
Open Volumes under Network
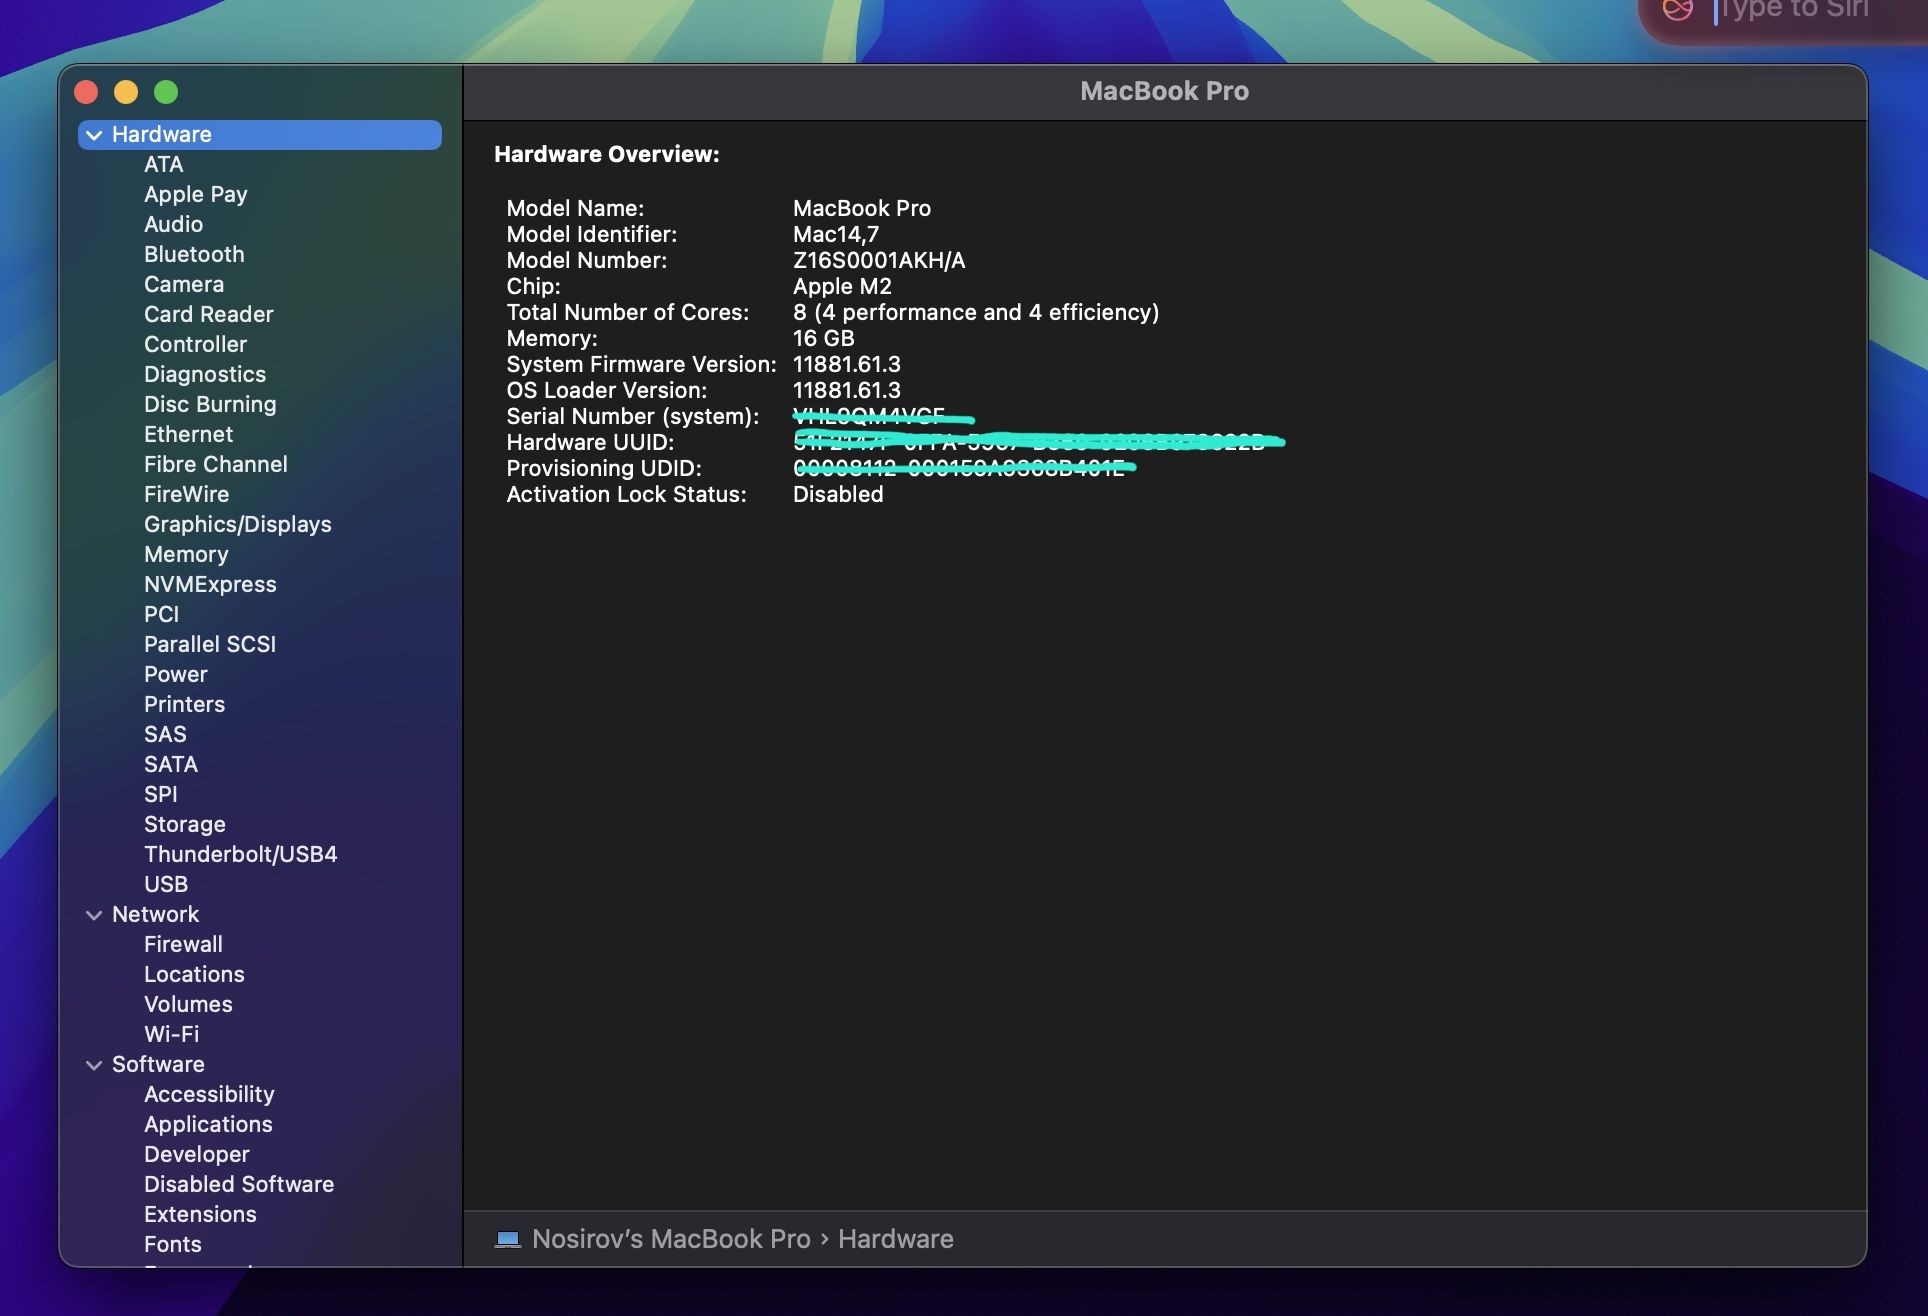point(188,1005)
